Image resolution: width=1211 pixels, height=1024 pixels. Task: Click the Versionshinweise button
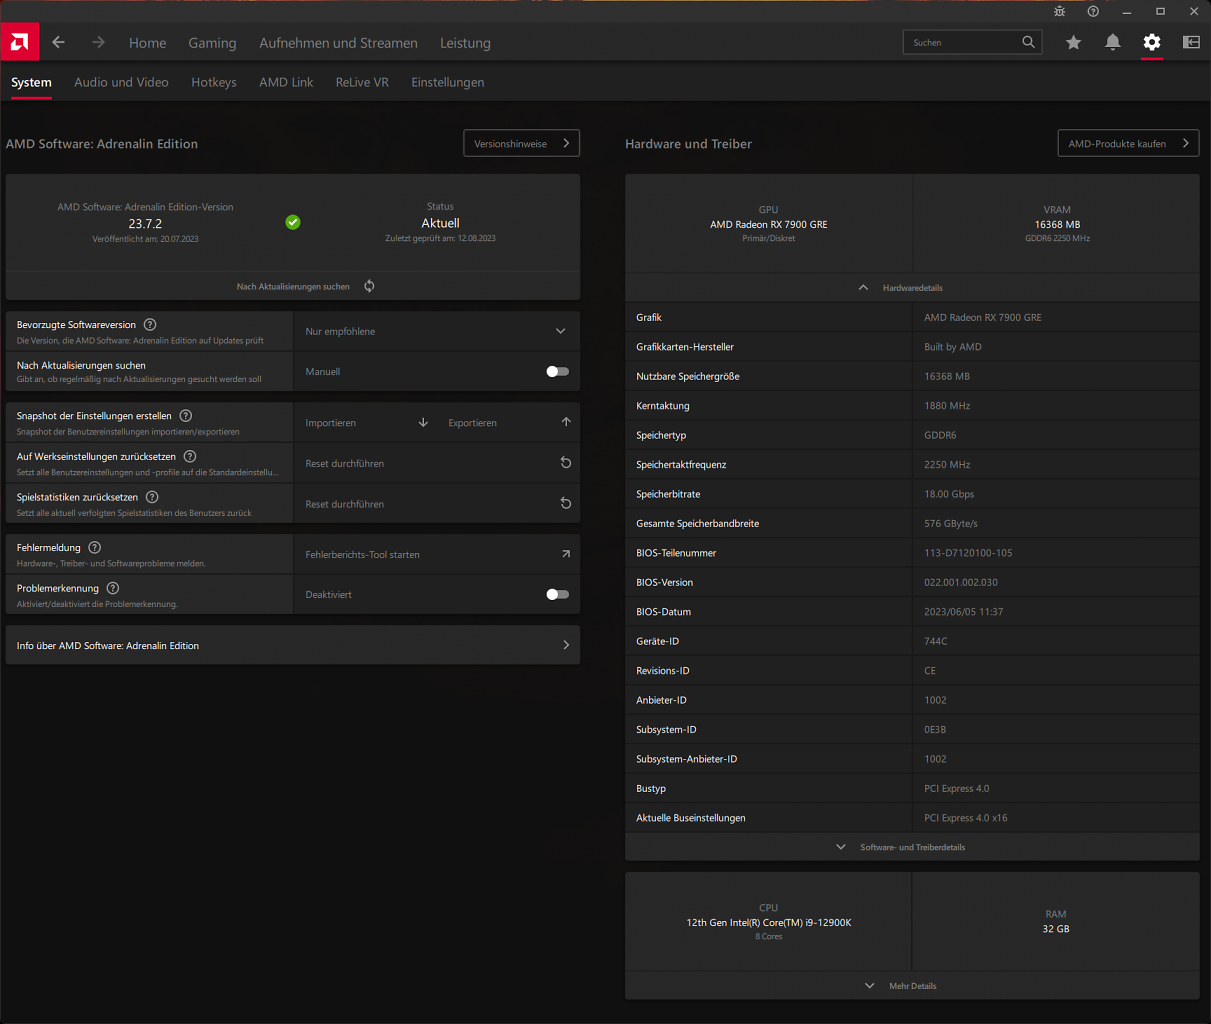[x=521, y=143]
